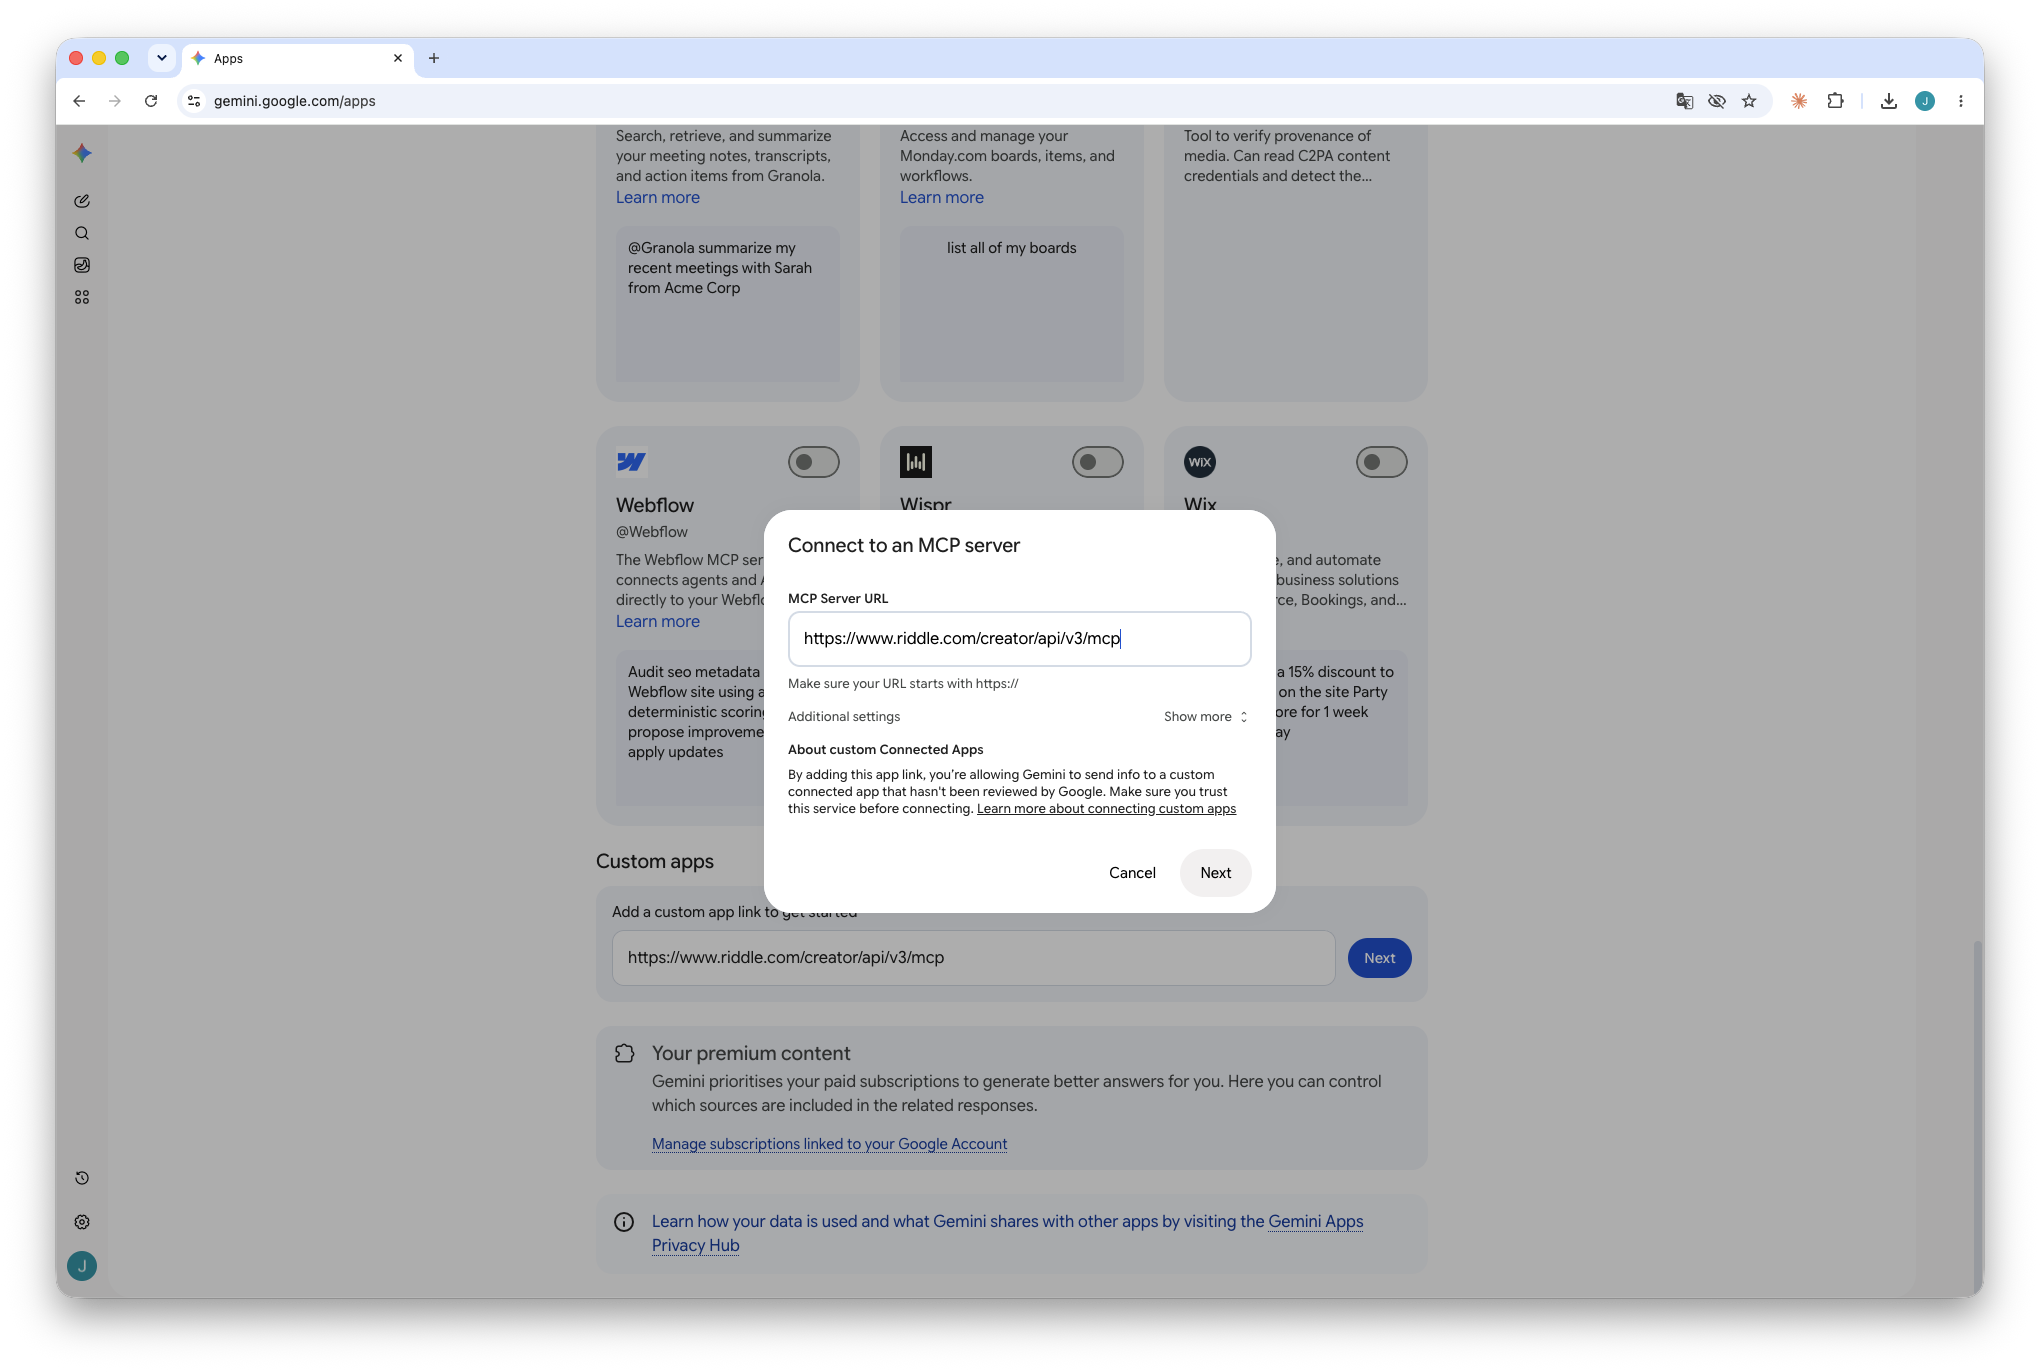Click the Webflow app logo
This screenshot has height=1372, width=2040.
pos(632,461)
